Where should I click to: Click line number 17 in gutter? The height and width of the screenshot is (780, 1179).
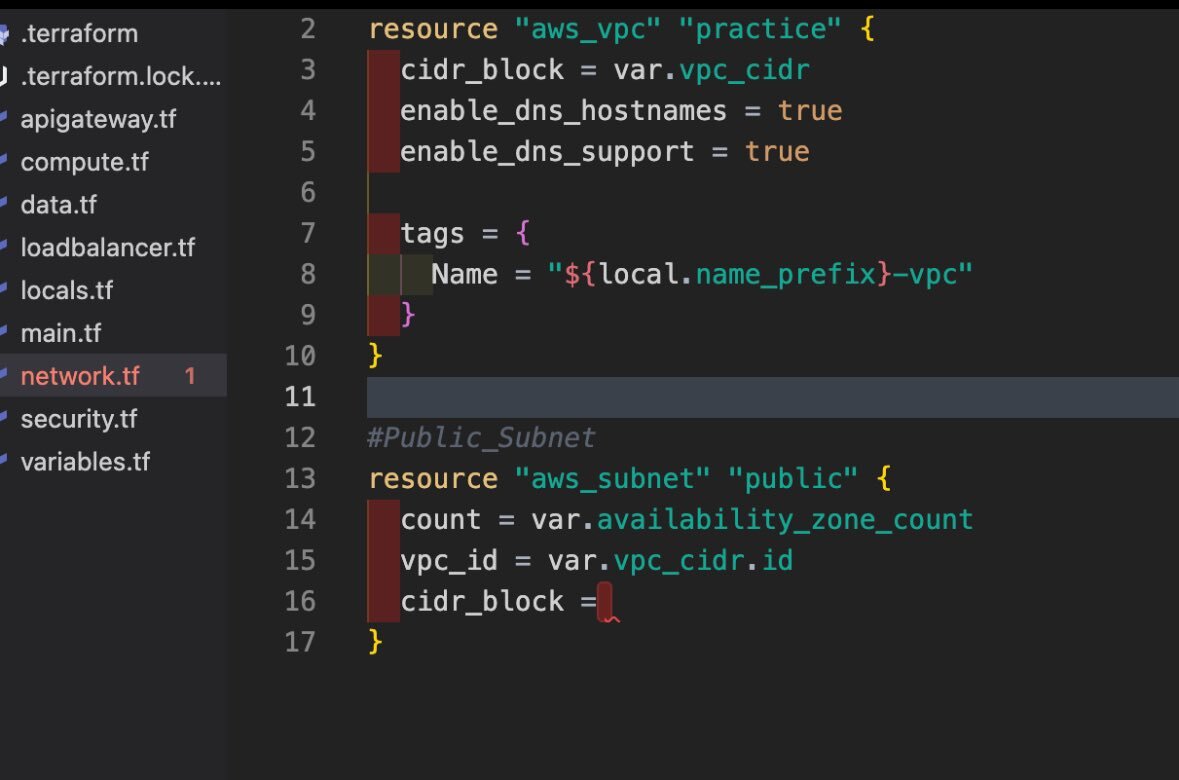tap(300, 642)
